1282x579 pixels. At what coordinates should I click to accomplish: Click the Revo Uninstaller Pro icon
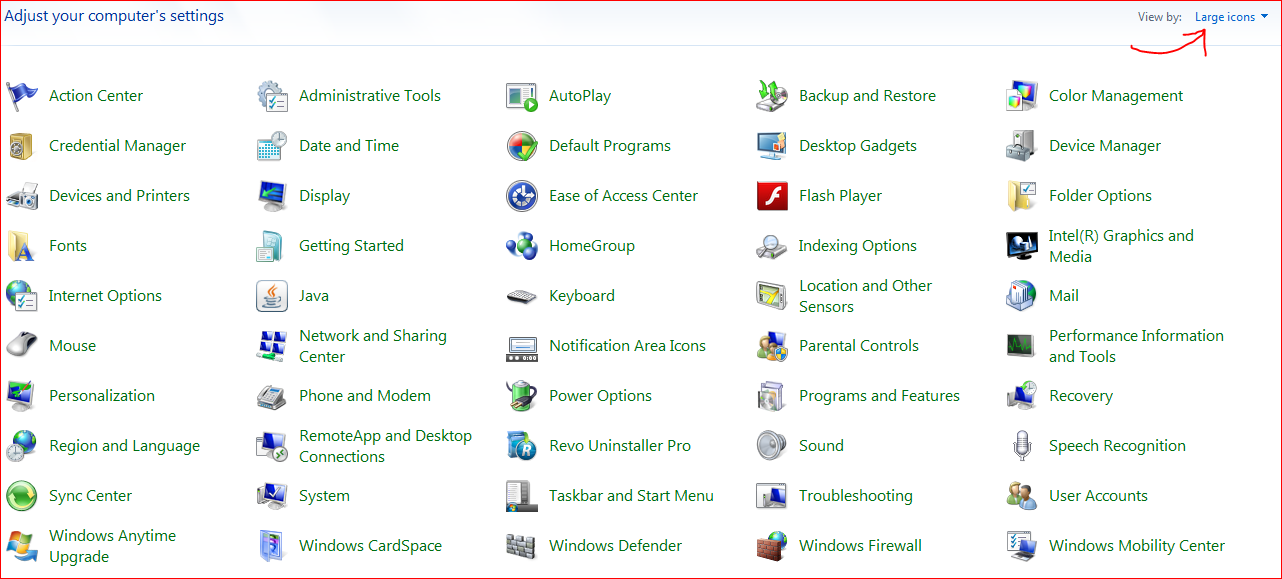pos(522,445)
